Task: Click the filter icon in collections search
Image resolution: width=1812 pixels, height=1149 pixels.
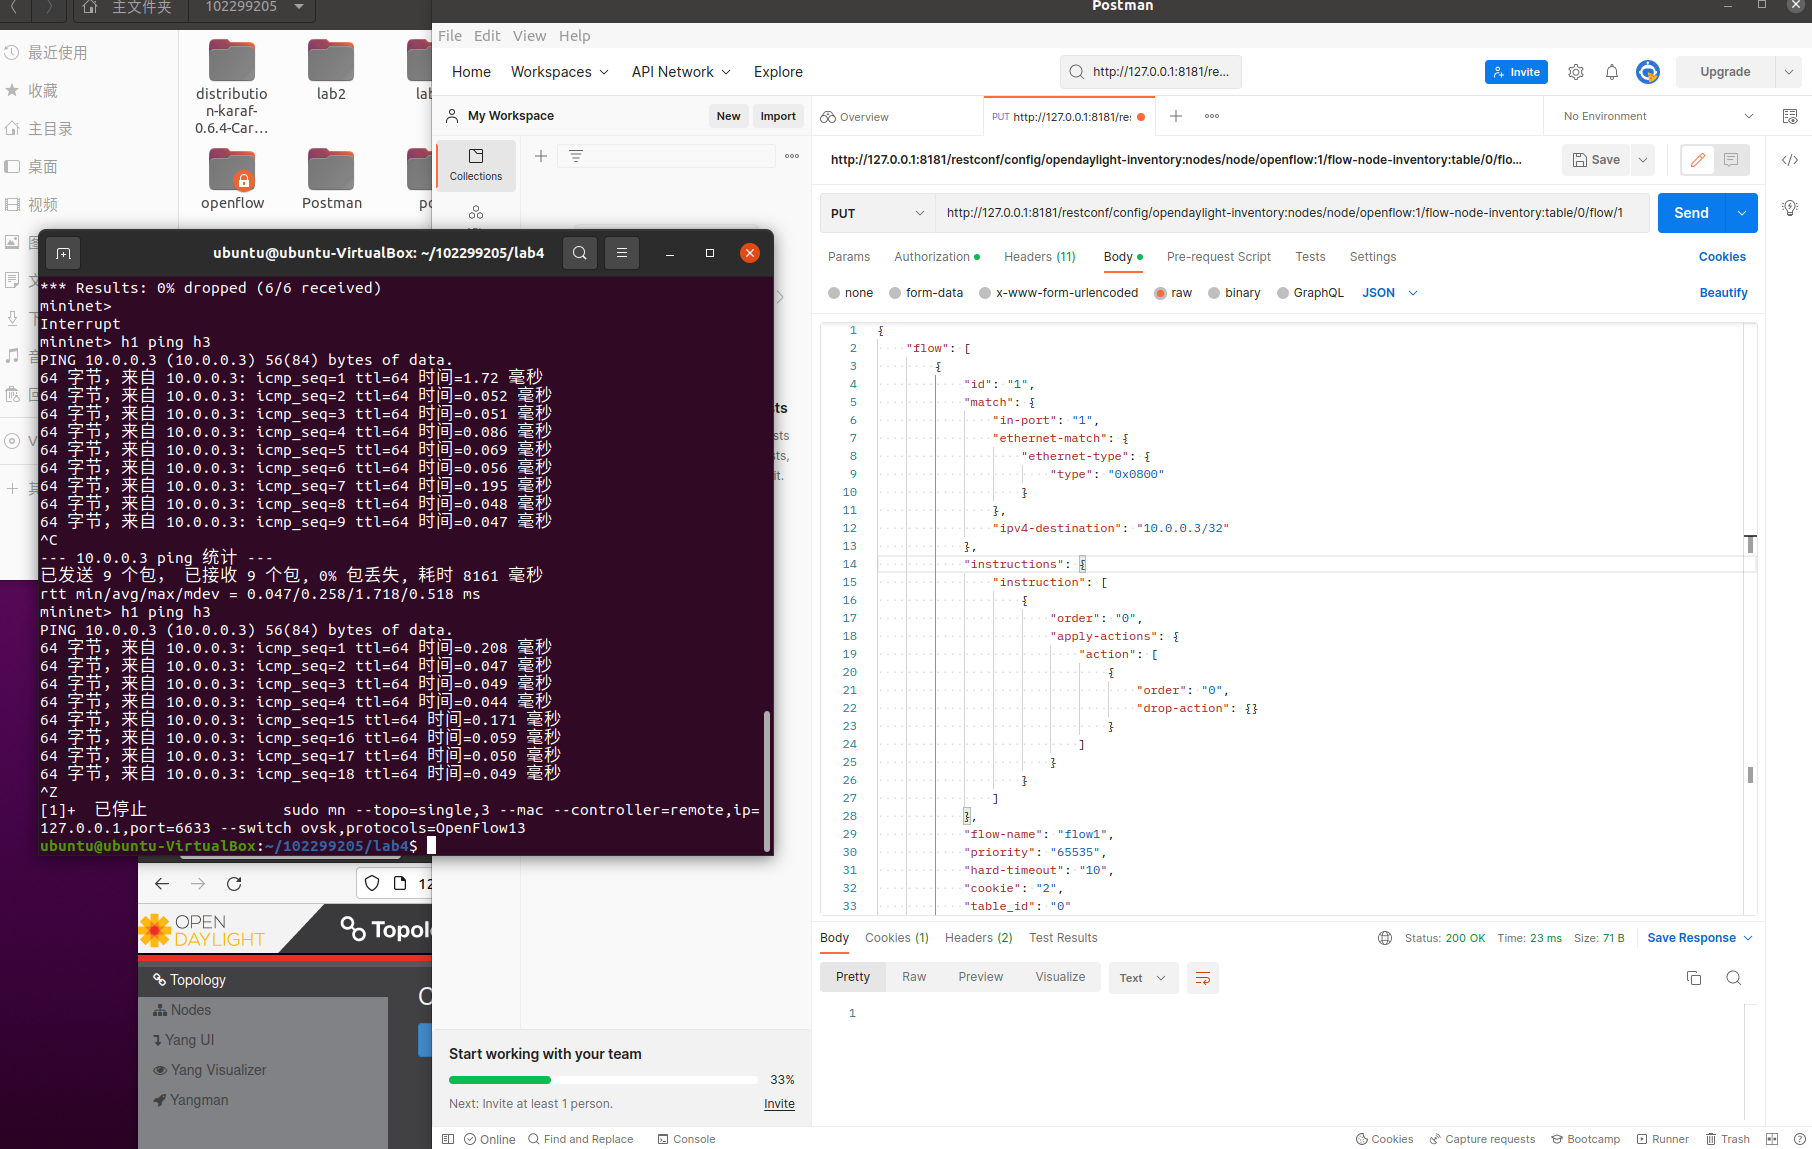Action: [576, 156]
